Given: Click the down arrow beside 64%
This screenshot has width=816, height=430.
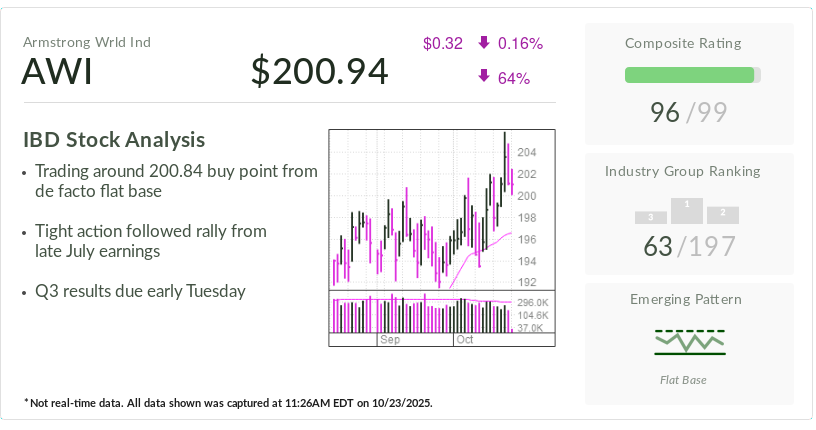Looking at the screenshot, I should [484, 77].
